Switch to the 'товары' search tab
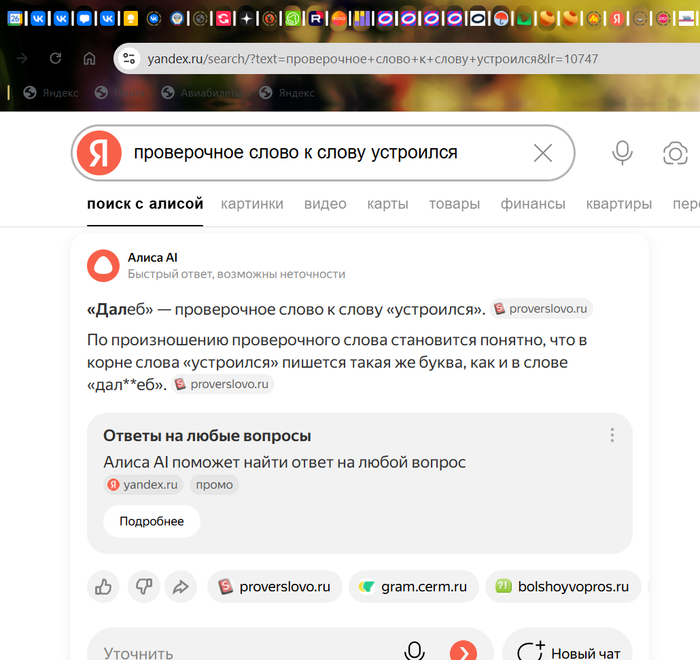Viewport: 700px width, 660px height. coord(454,204)
